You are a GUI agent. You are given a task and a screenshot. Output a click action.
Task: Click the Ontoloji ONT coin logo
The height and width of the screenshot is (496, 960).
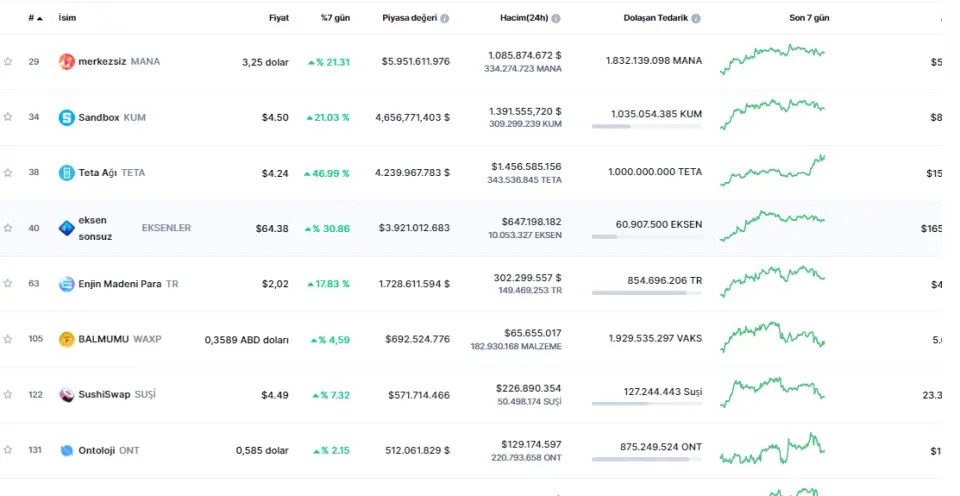tap(67, 450)
